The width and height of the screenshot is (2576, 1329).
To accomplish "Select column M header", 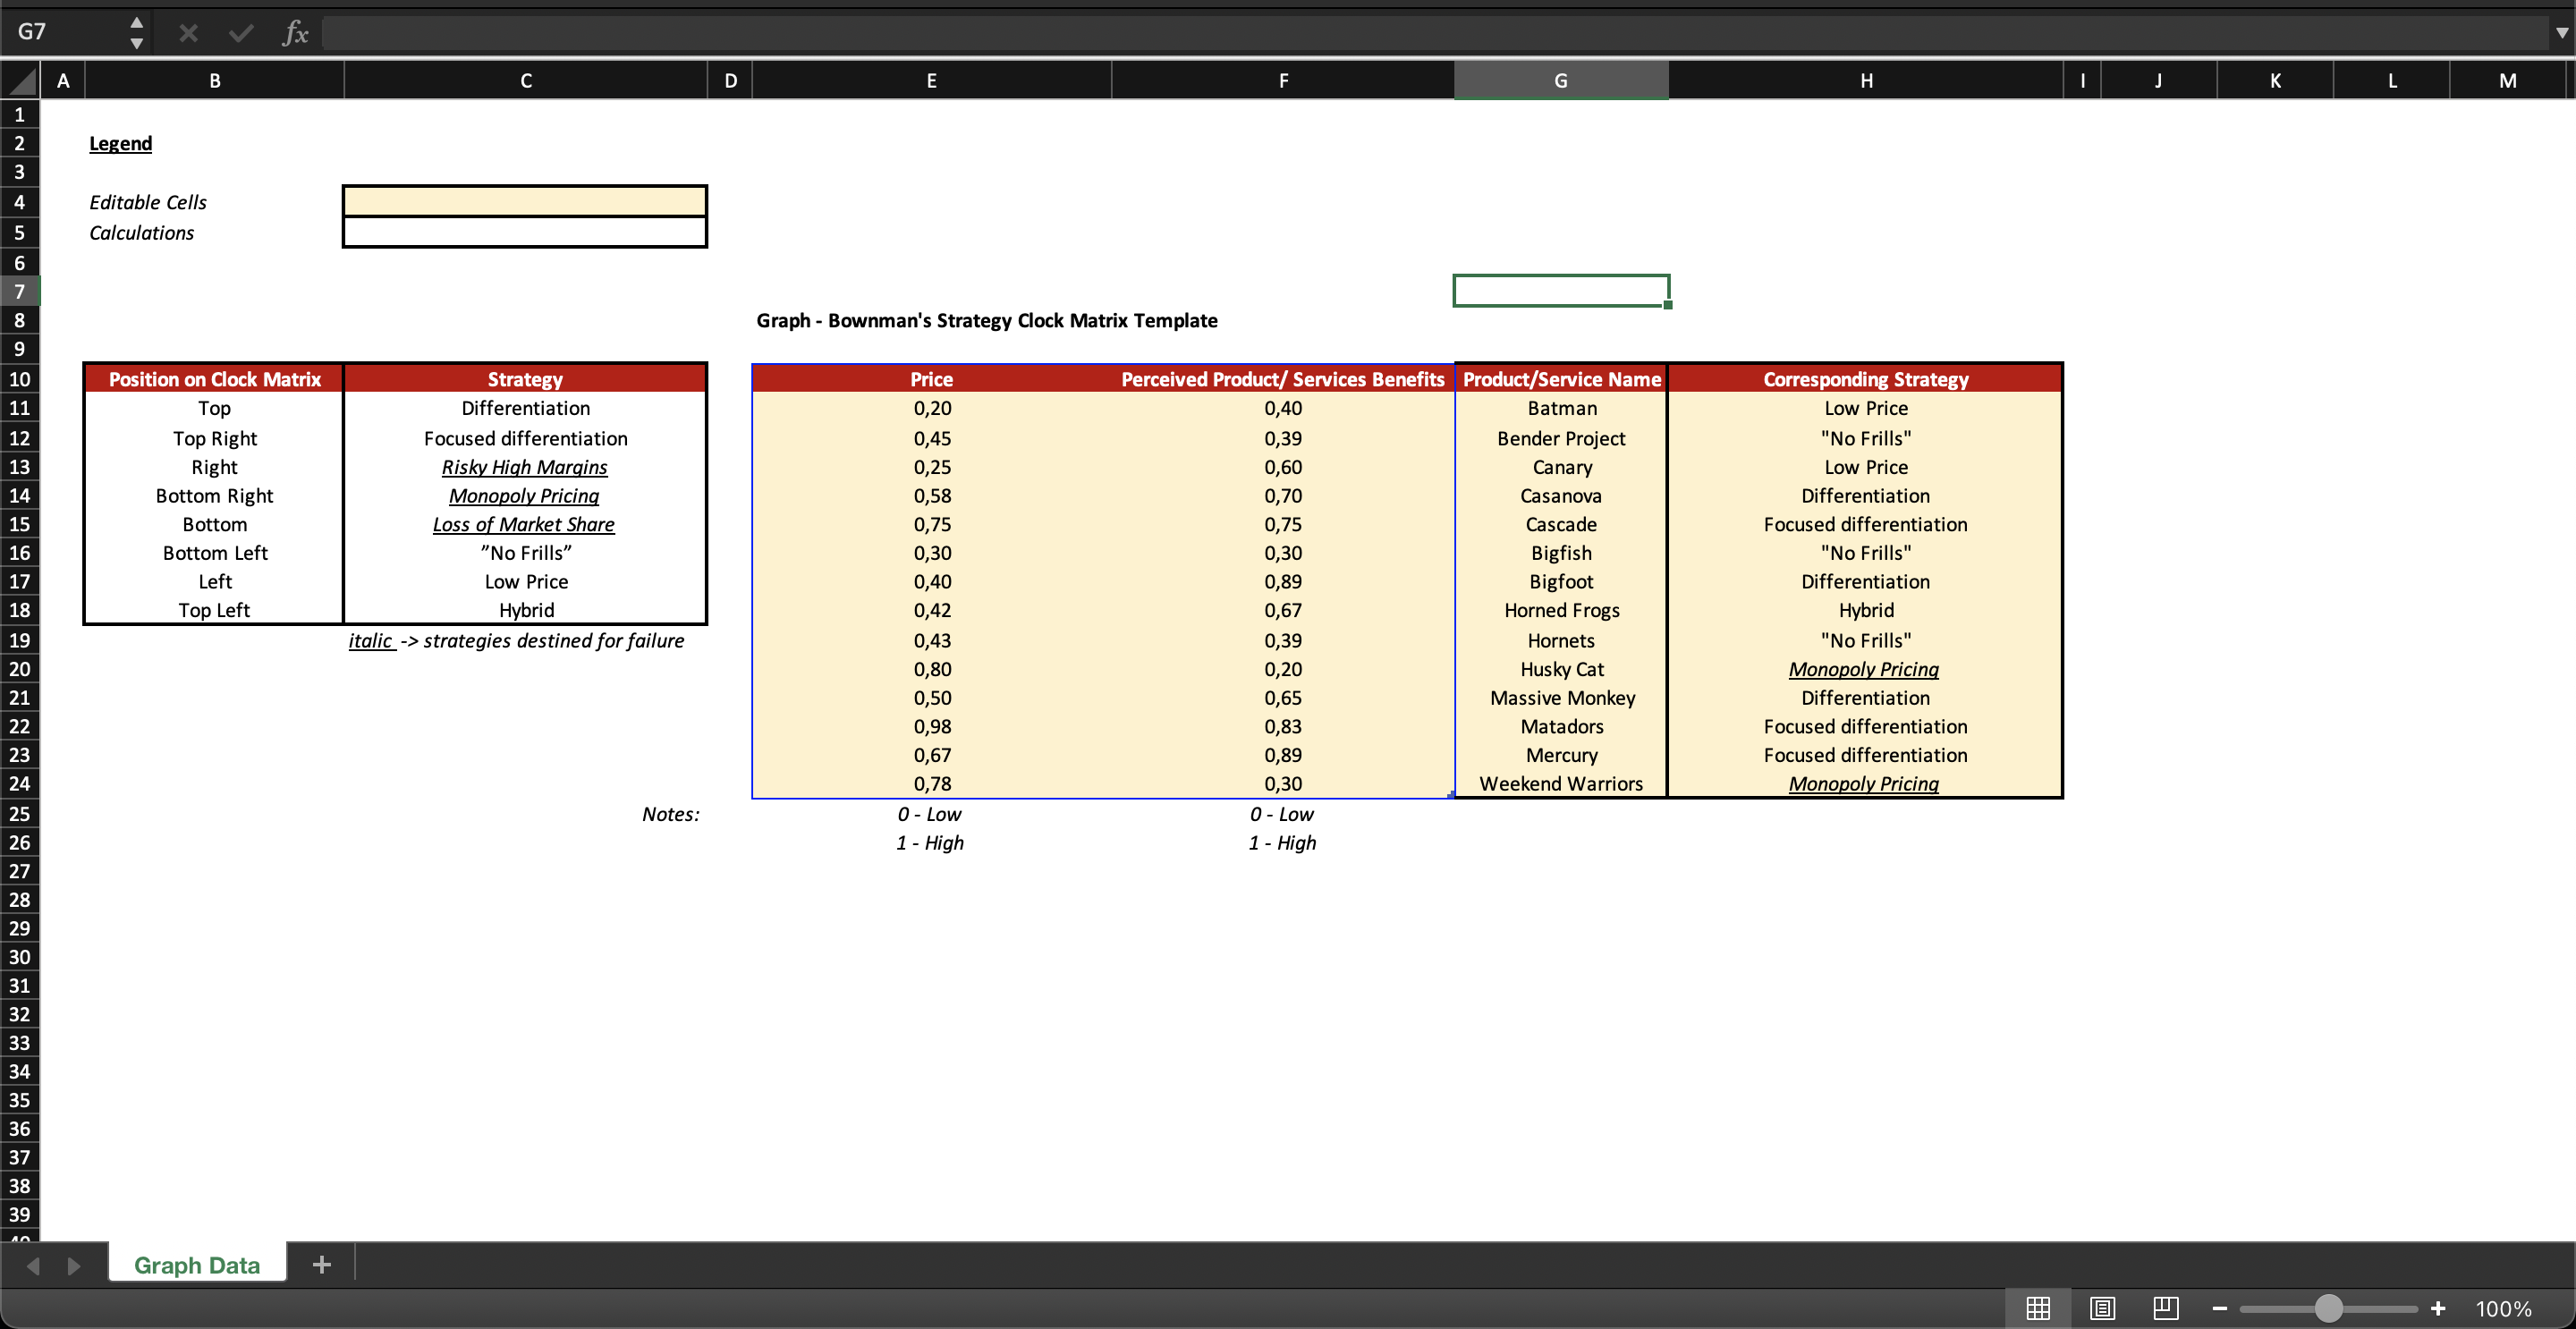I will point(2508,80).
